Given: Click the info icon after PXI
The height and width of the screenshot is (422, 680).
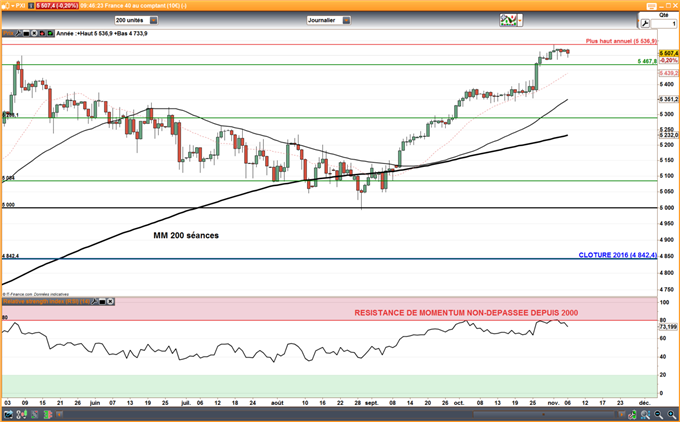Looking at the screenshot, I should 31,6.
